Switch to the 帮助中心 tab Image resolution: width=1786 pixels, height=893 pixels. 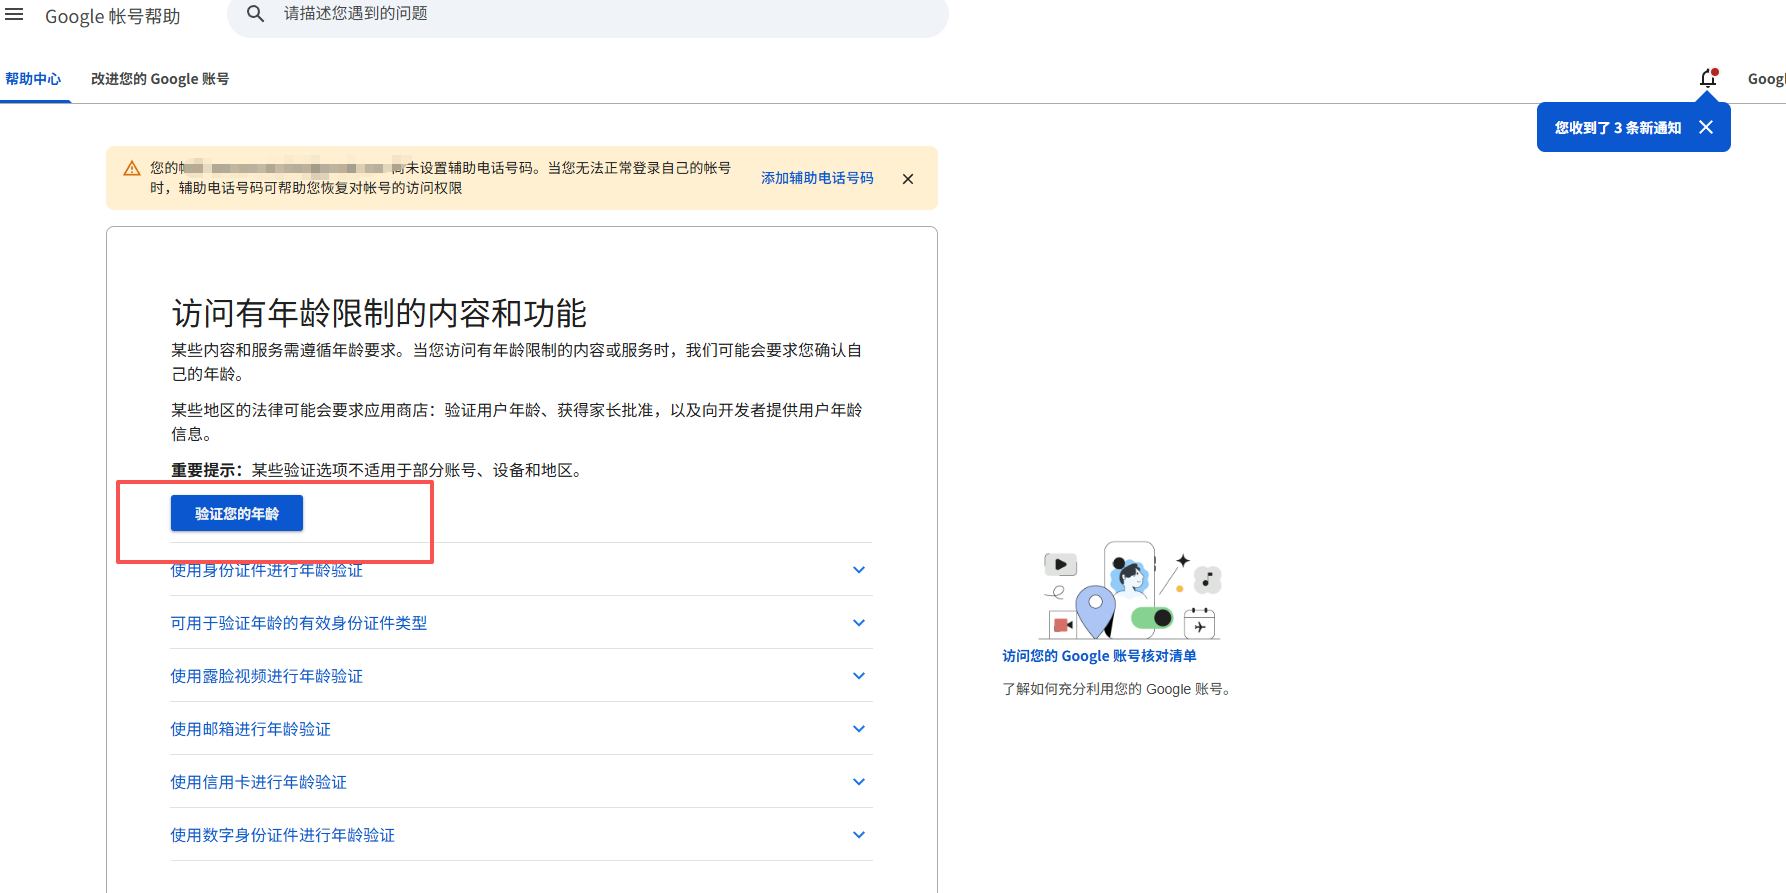(33, 79)
